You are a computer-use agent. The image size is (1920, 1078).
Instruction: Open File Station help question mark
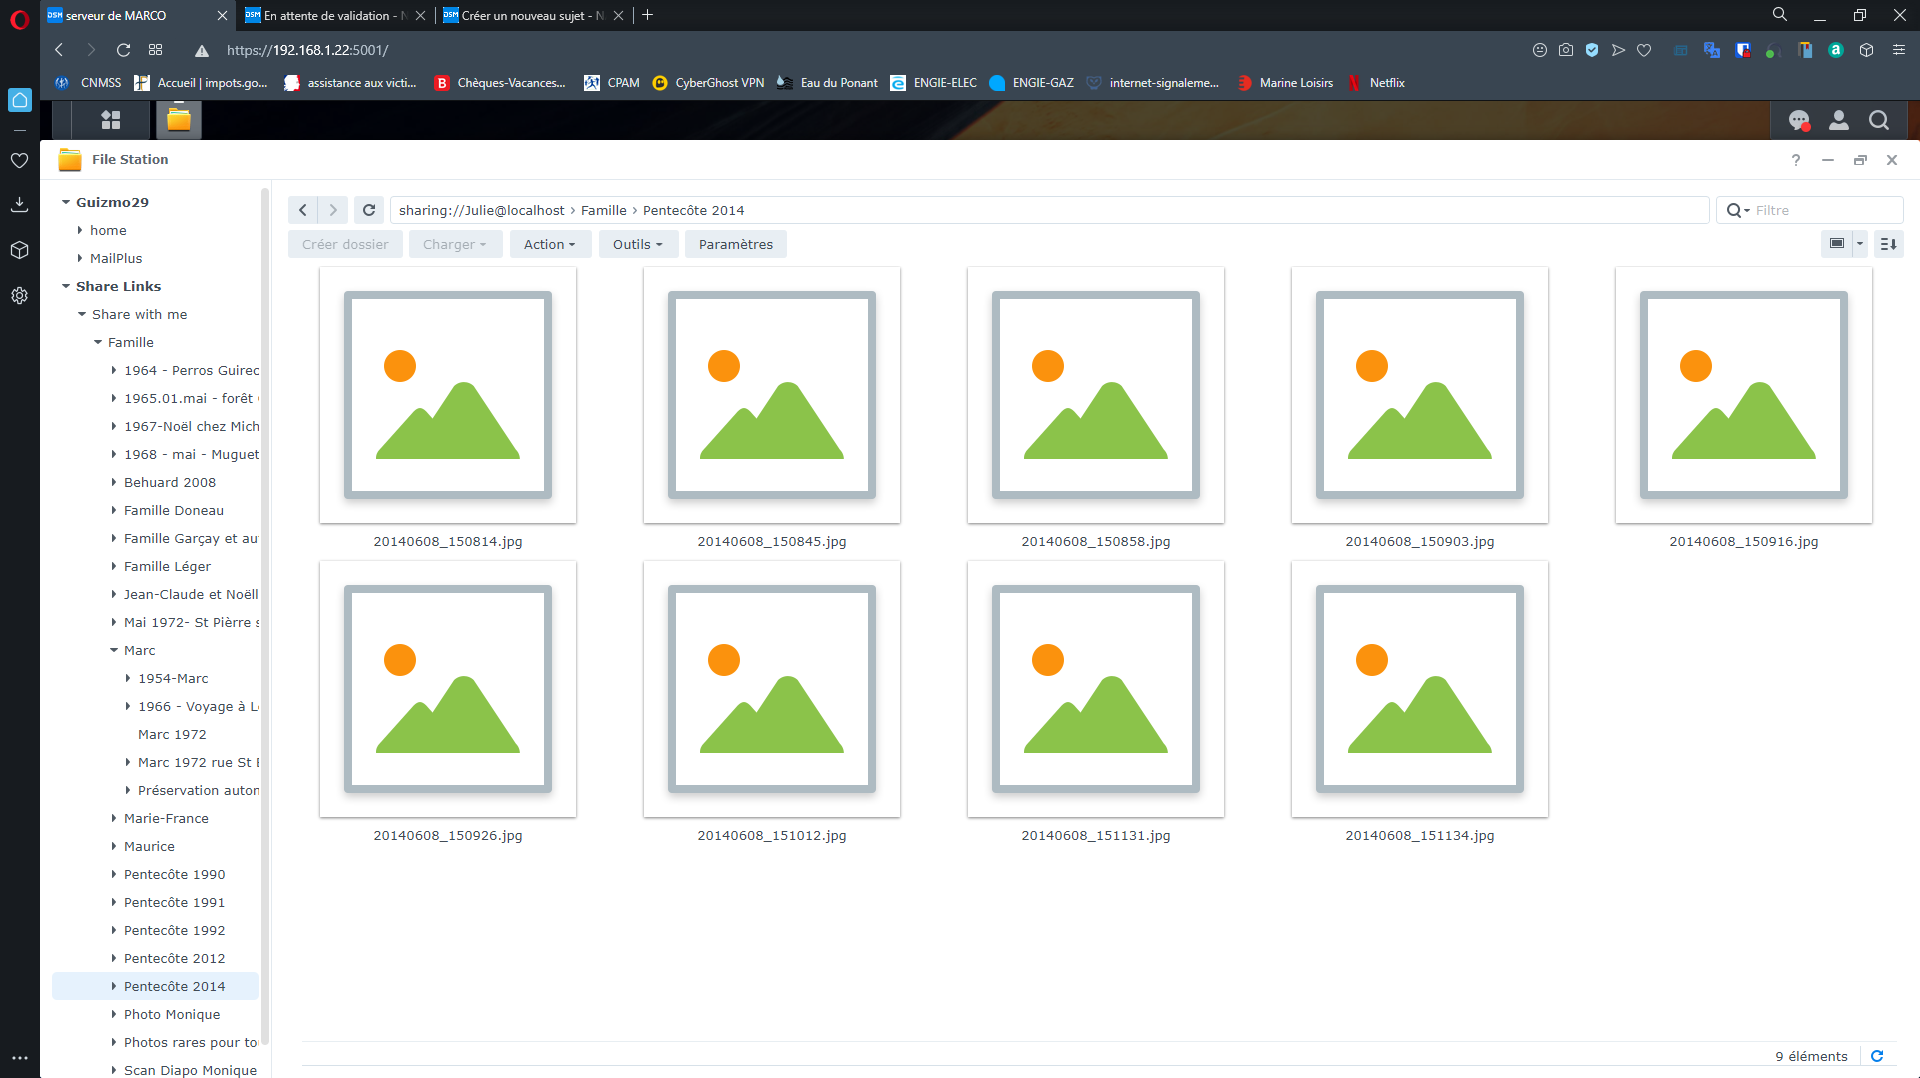pyautogui.click(x=1795, y=160)
